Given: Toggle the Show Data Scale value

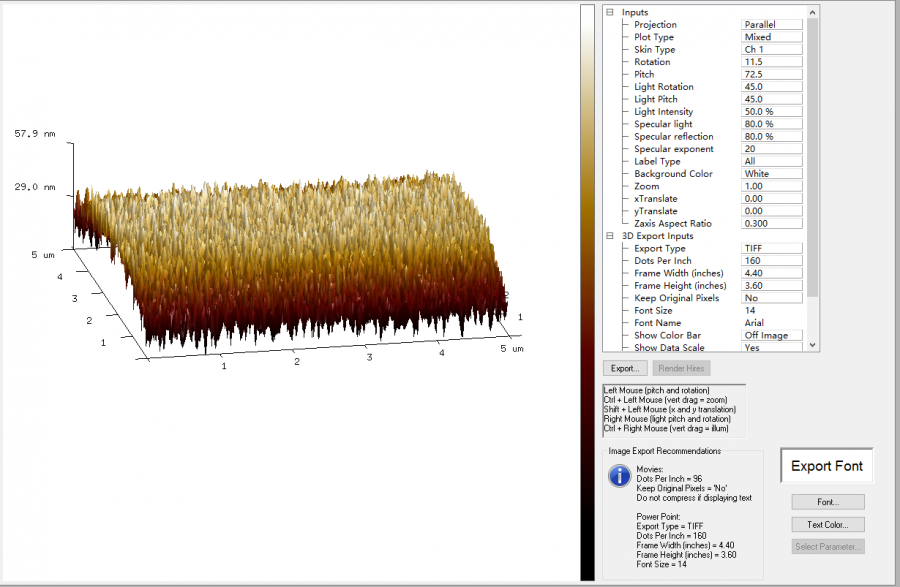Looking at the screenshot, I should click(x=771, y=348).
